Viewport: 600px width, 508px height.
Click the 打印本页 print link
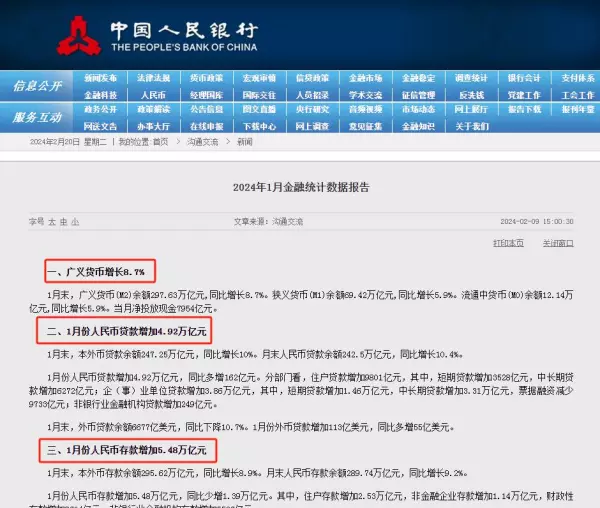point(508,243)
